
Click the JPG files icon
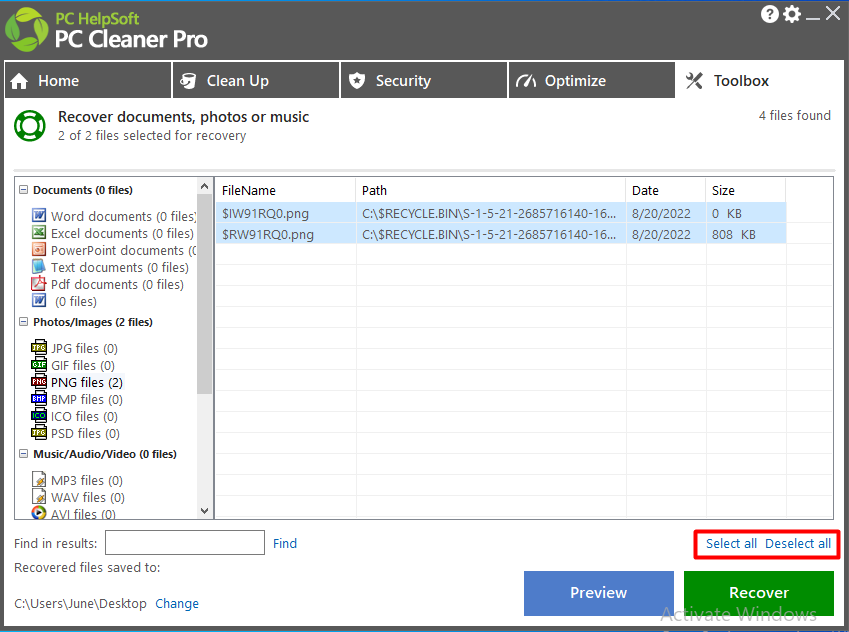click(39, 348)
